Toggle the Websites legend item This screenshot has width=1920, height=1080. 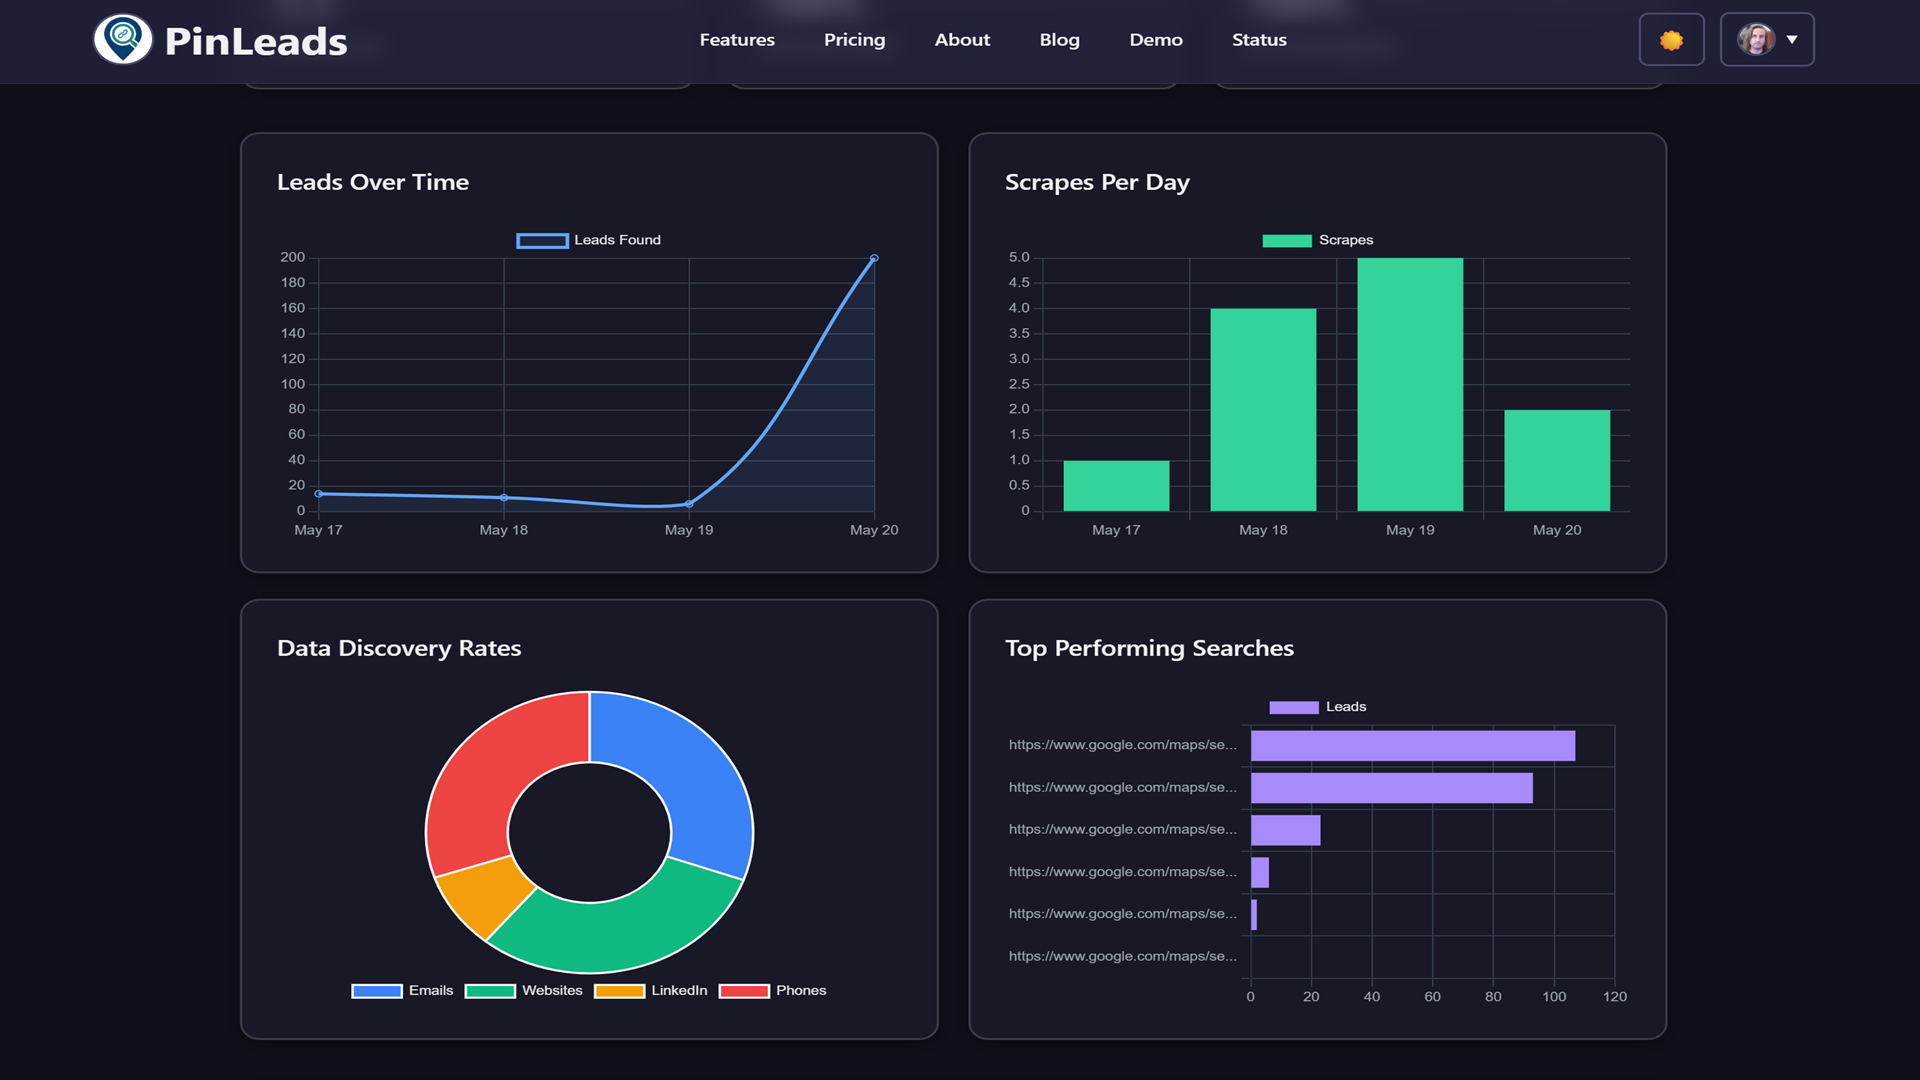[x=524, y=991]
